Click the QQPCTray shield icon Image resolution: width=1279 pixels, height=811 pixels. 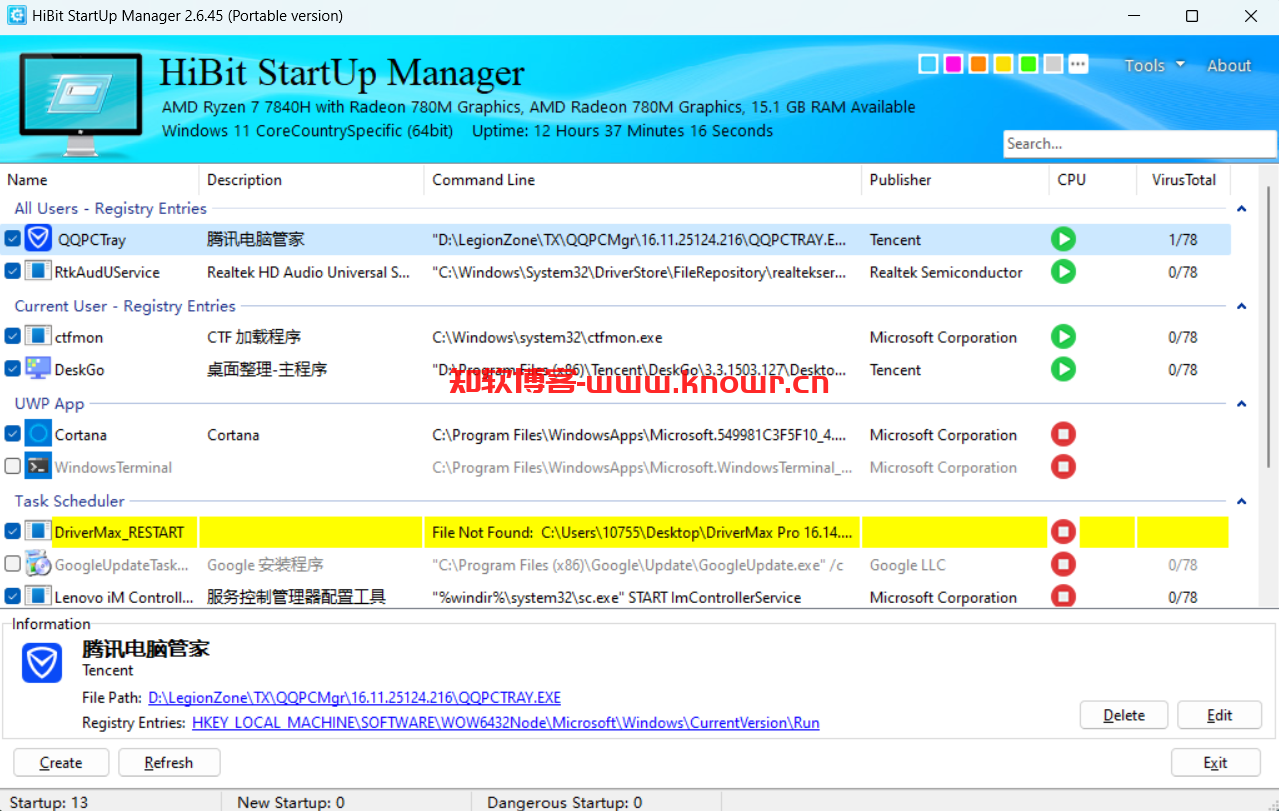click(38, 239)
